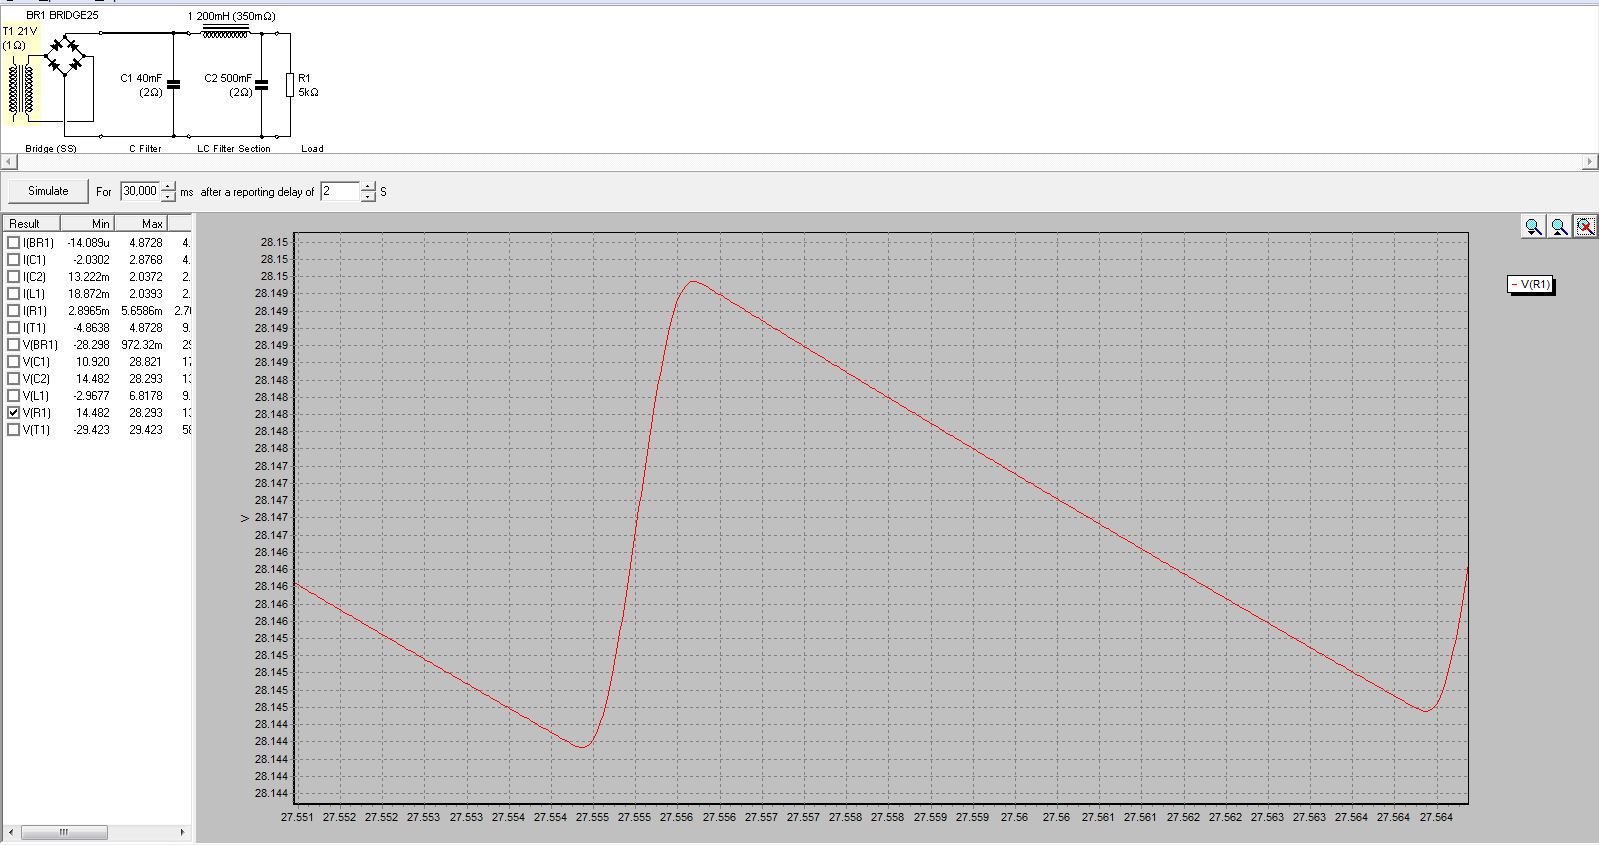Click the 27.551 x-axis time label
This screenshot has width=1599, height=845.
(x=297, y=816)
